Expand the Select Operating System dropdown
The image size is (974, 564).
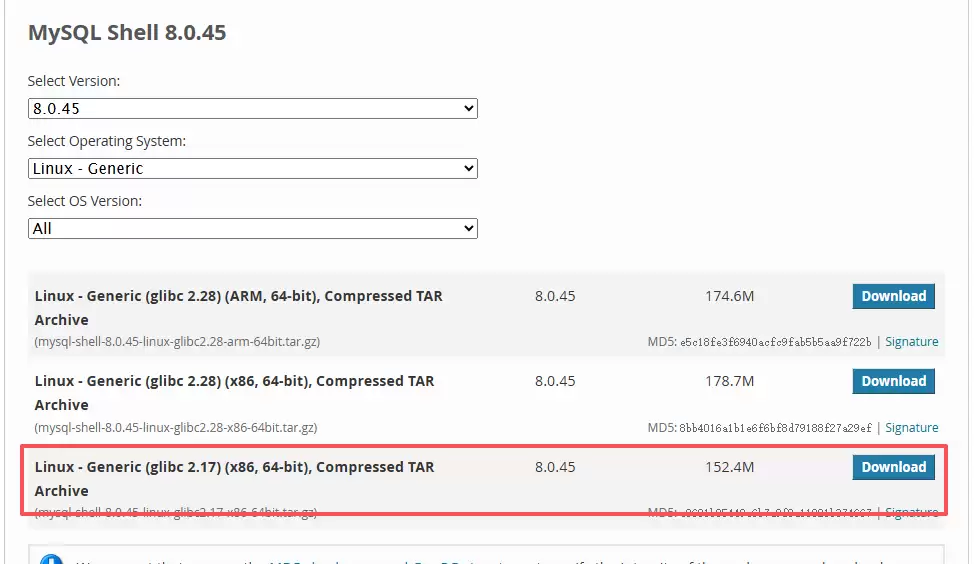coord(252,168)
